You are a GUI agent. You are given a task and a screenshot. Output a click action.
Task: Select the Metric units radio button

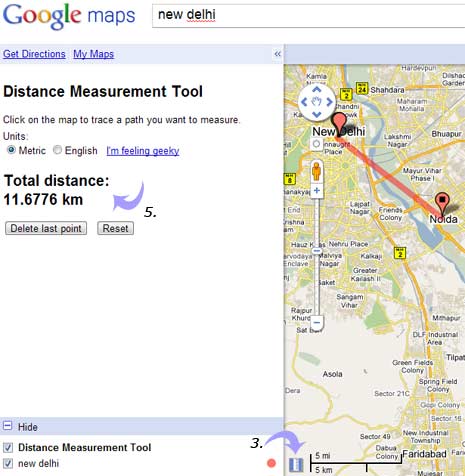[11, 150]
